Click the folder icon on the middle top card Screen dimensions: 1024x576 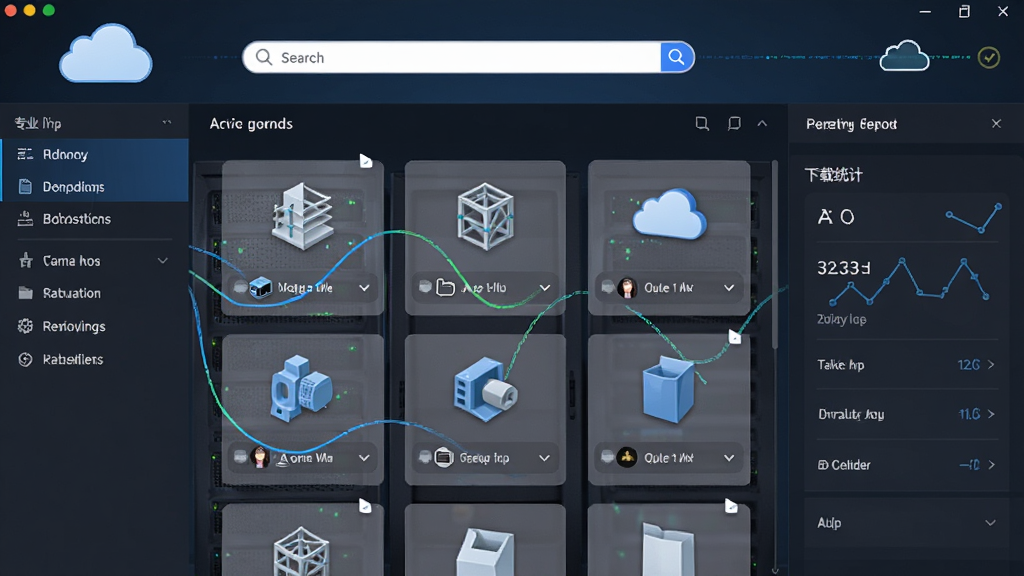(x=445, y=287)
